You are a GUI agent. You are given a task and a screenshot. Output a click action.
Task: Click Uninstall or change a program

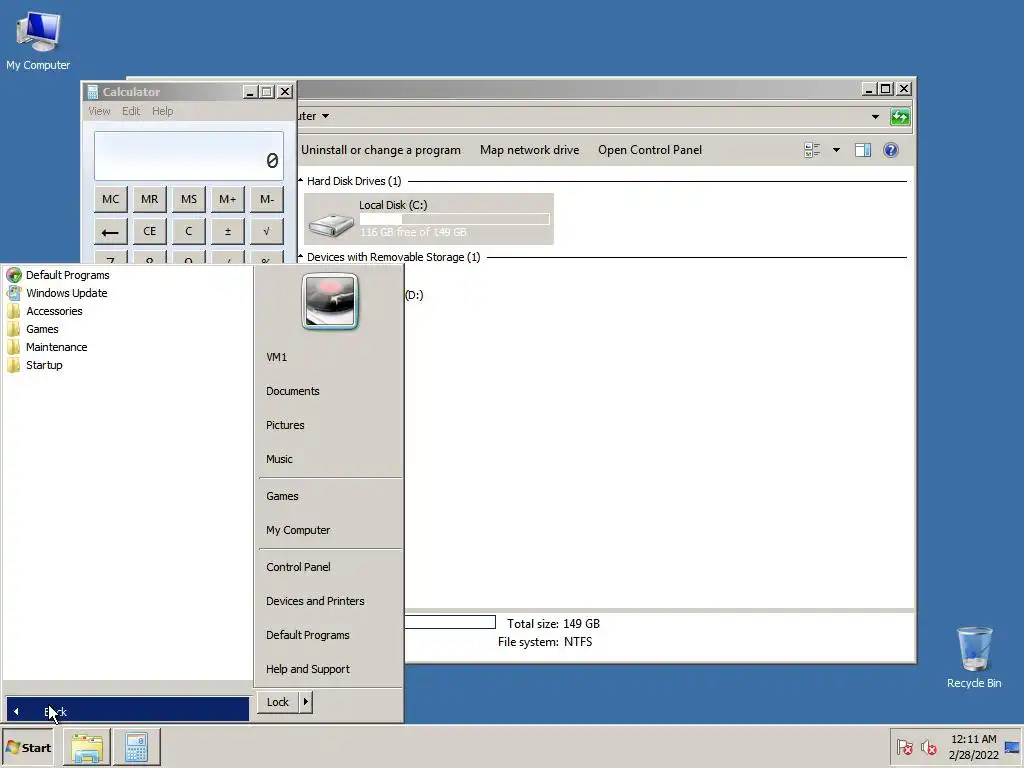coord(381,150)
